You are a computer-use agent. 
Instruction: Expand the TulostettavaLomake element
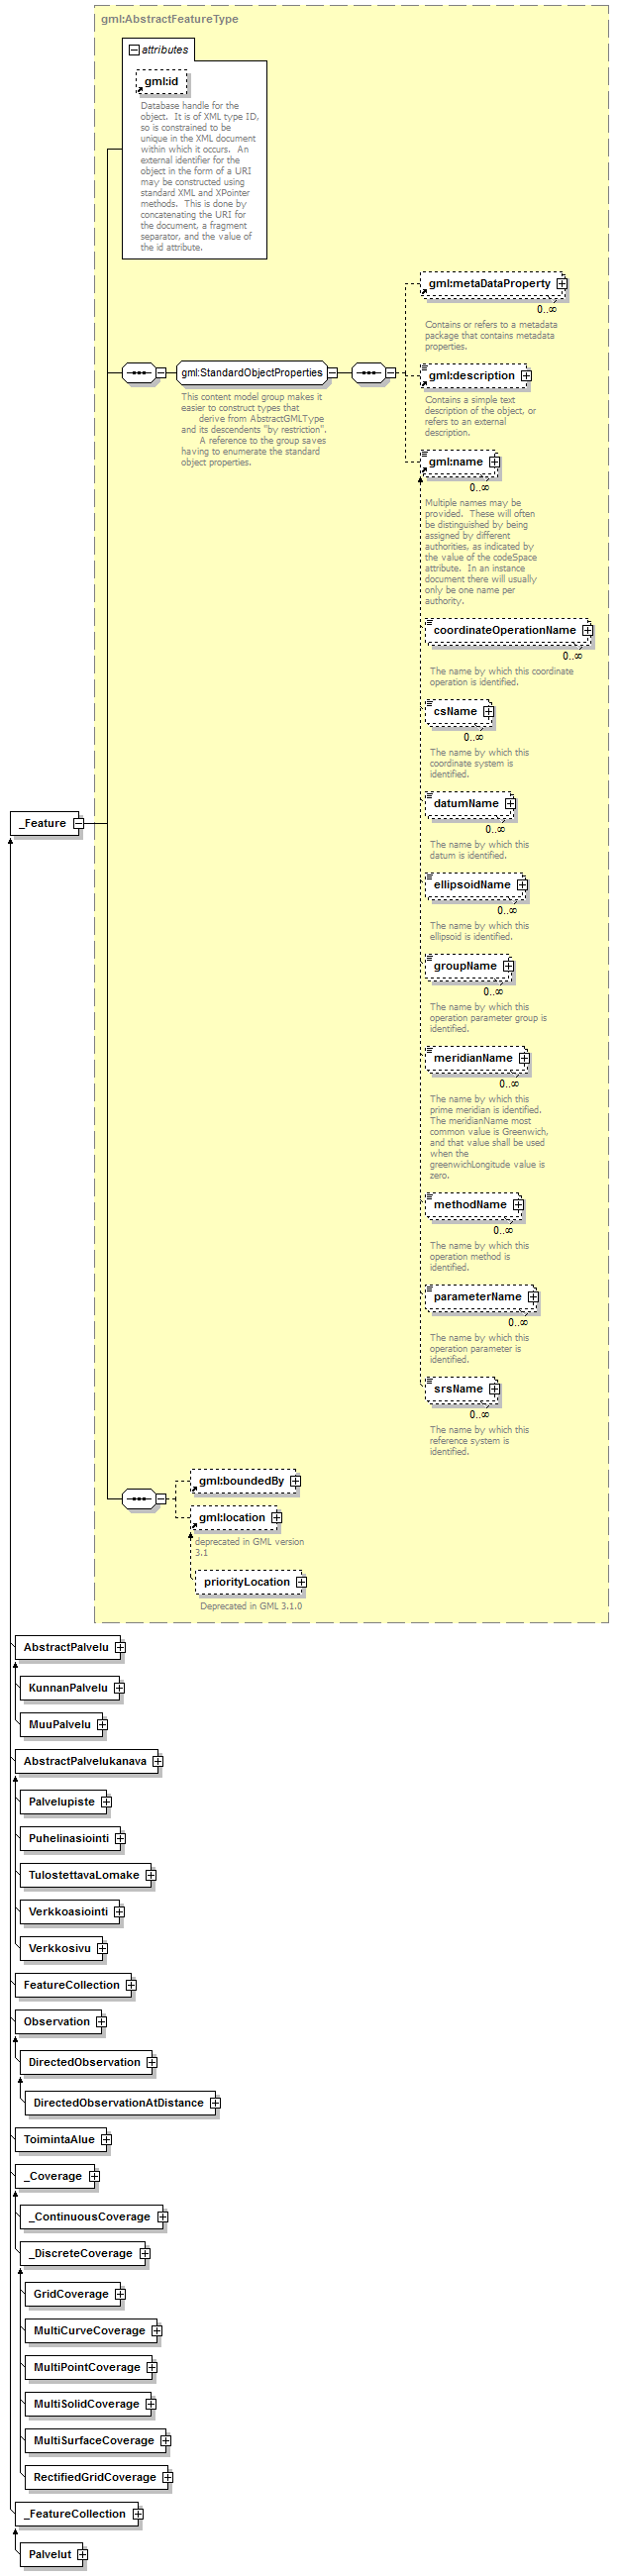click(x=151, y=1875)
